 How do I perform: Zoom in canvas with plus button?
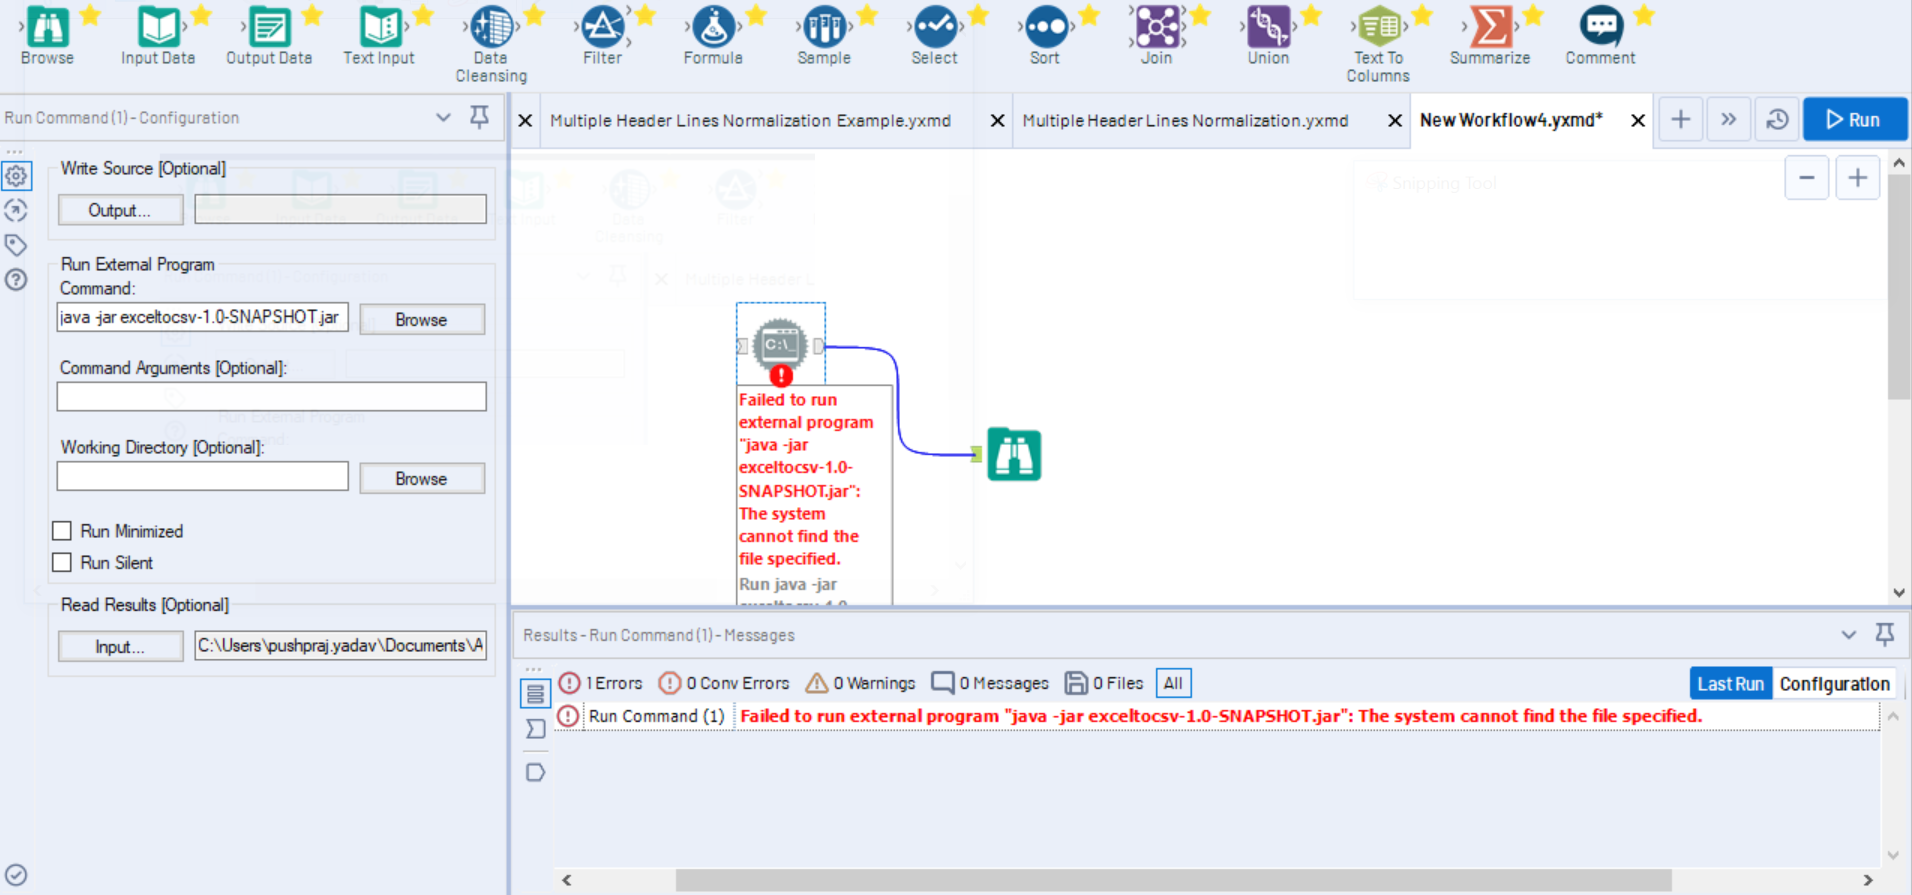[x=1858, y=179]
